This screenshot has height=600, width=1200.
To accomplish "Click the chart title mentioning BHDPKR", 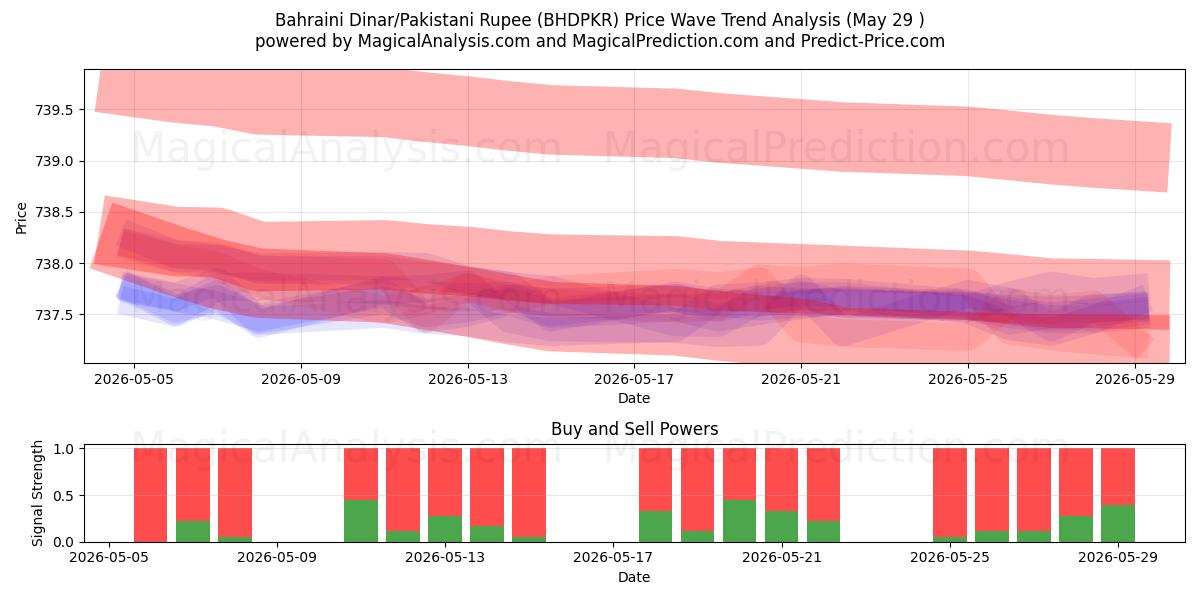I will point(600,20).
